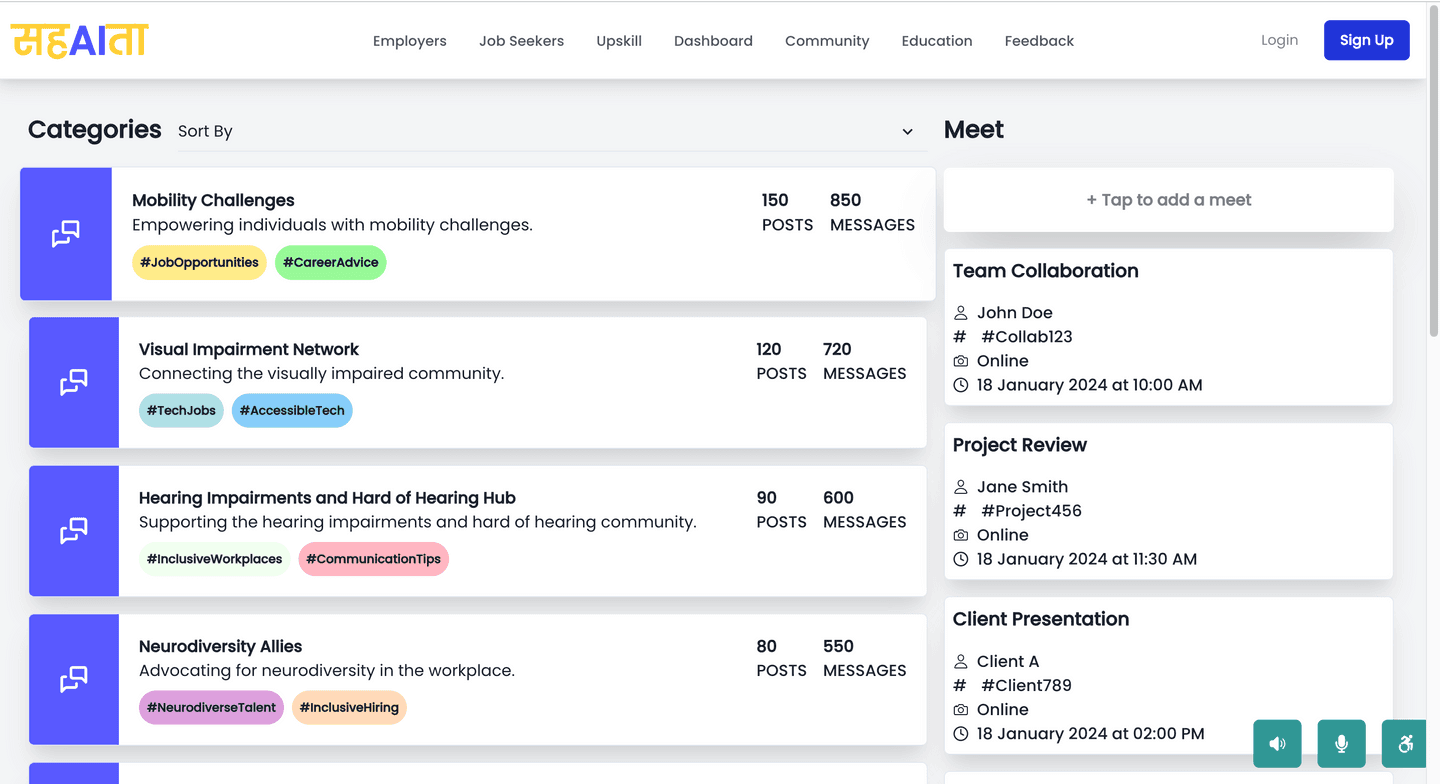This screenshot has width=1440, height=784.
Task: Open the Feedback page
Action: tap(1039, 41)
